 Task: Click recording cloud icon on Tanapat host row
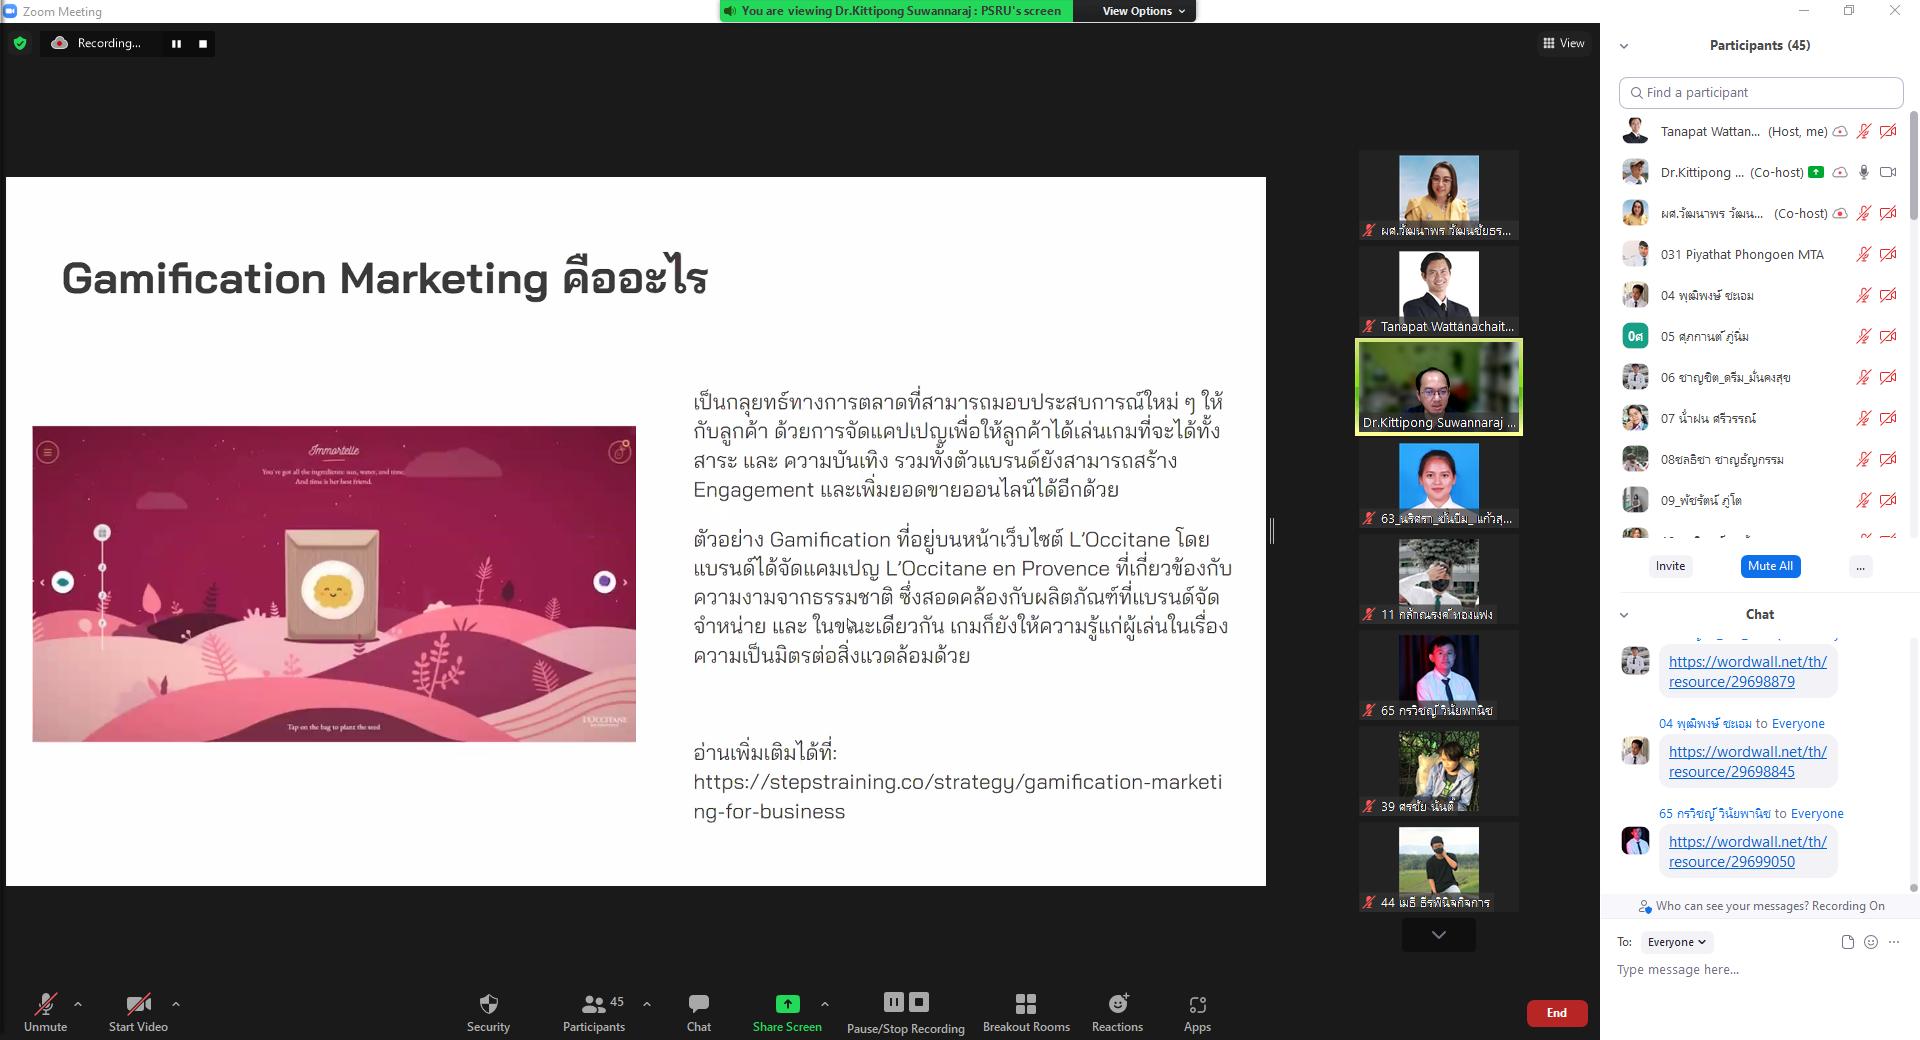tap(1840, 131)
